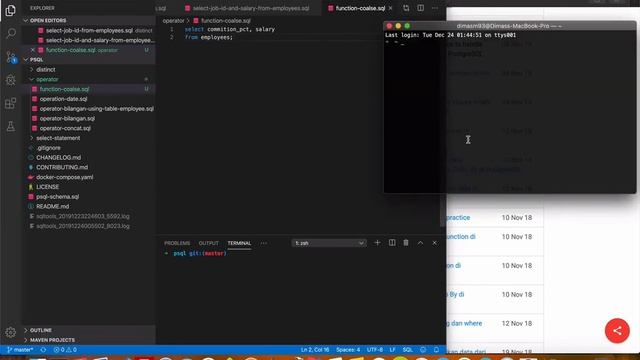
Task: Open the panel's more tabs ellipsis
Action: click(264, 243)
